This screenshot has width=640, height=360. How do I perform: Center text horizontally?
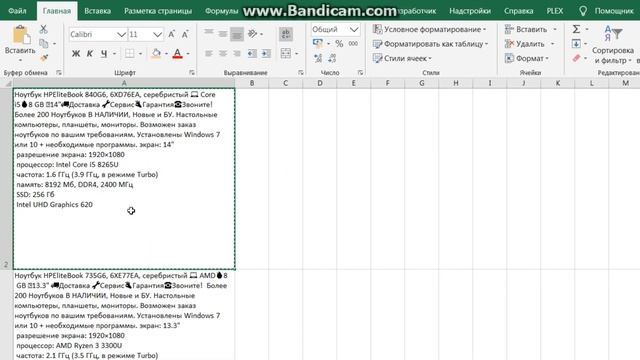point(223,53)
